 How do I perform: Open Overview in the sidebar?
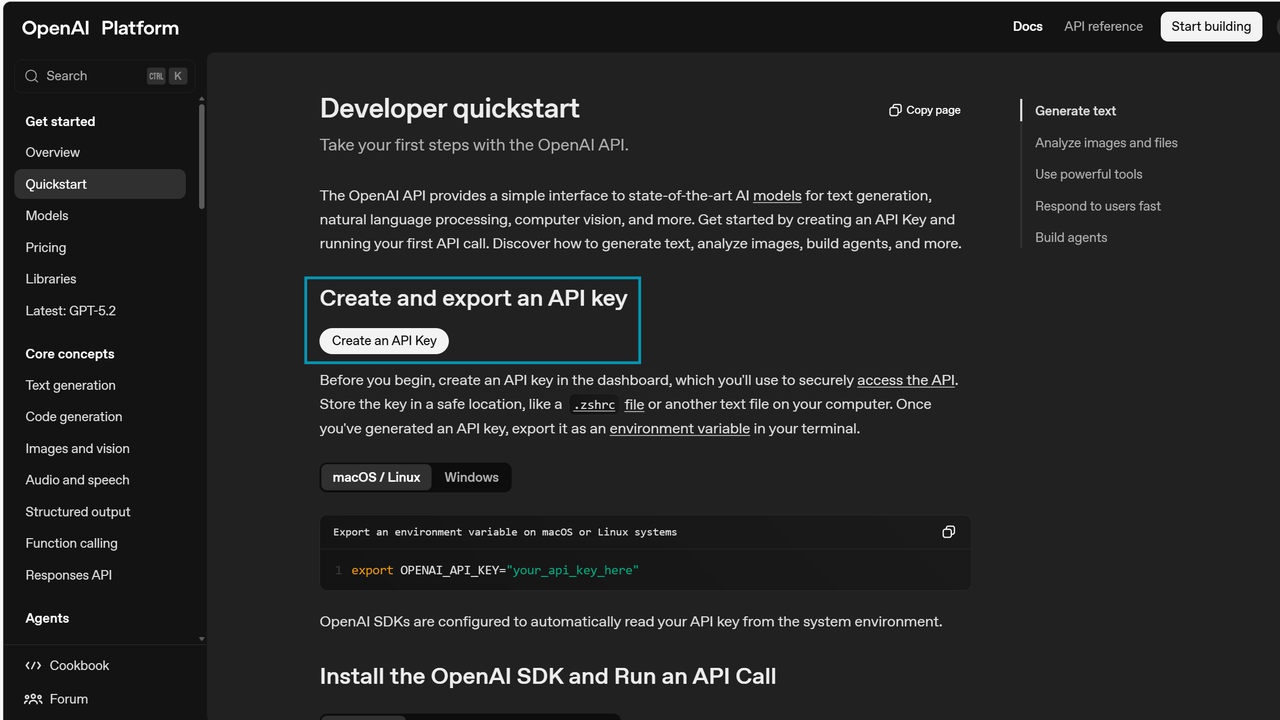click(53, 152)
